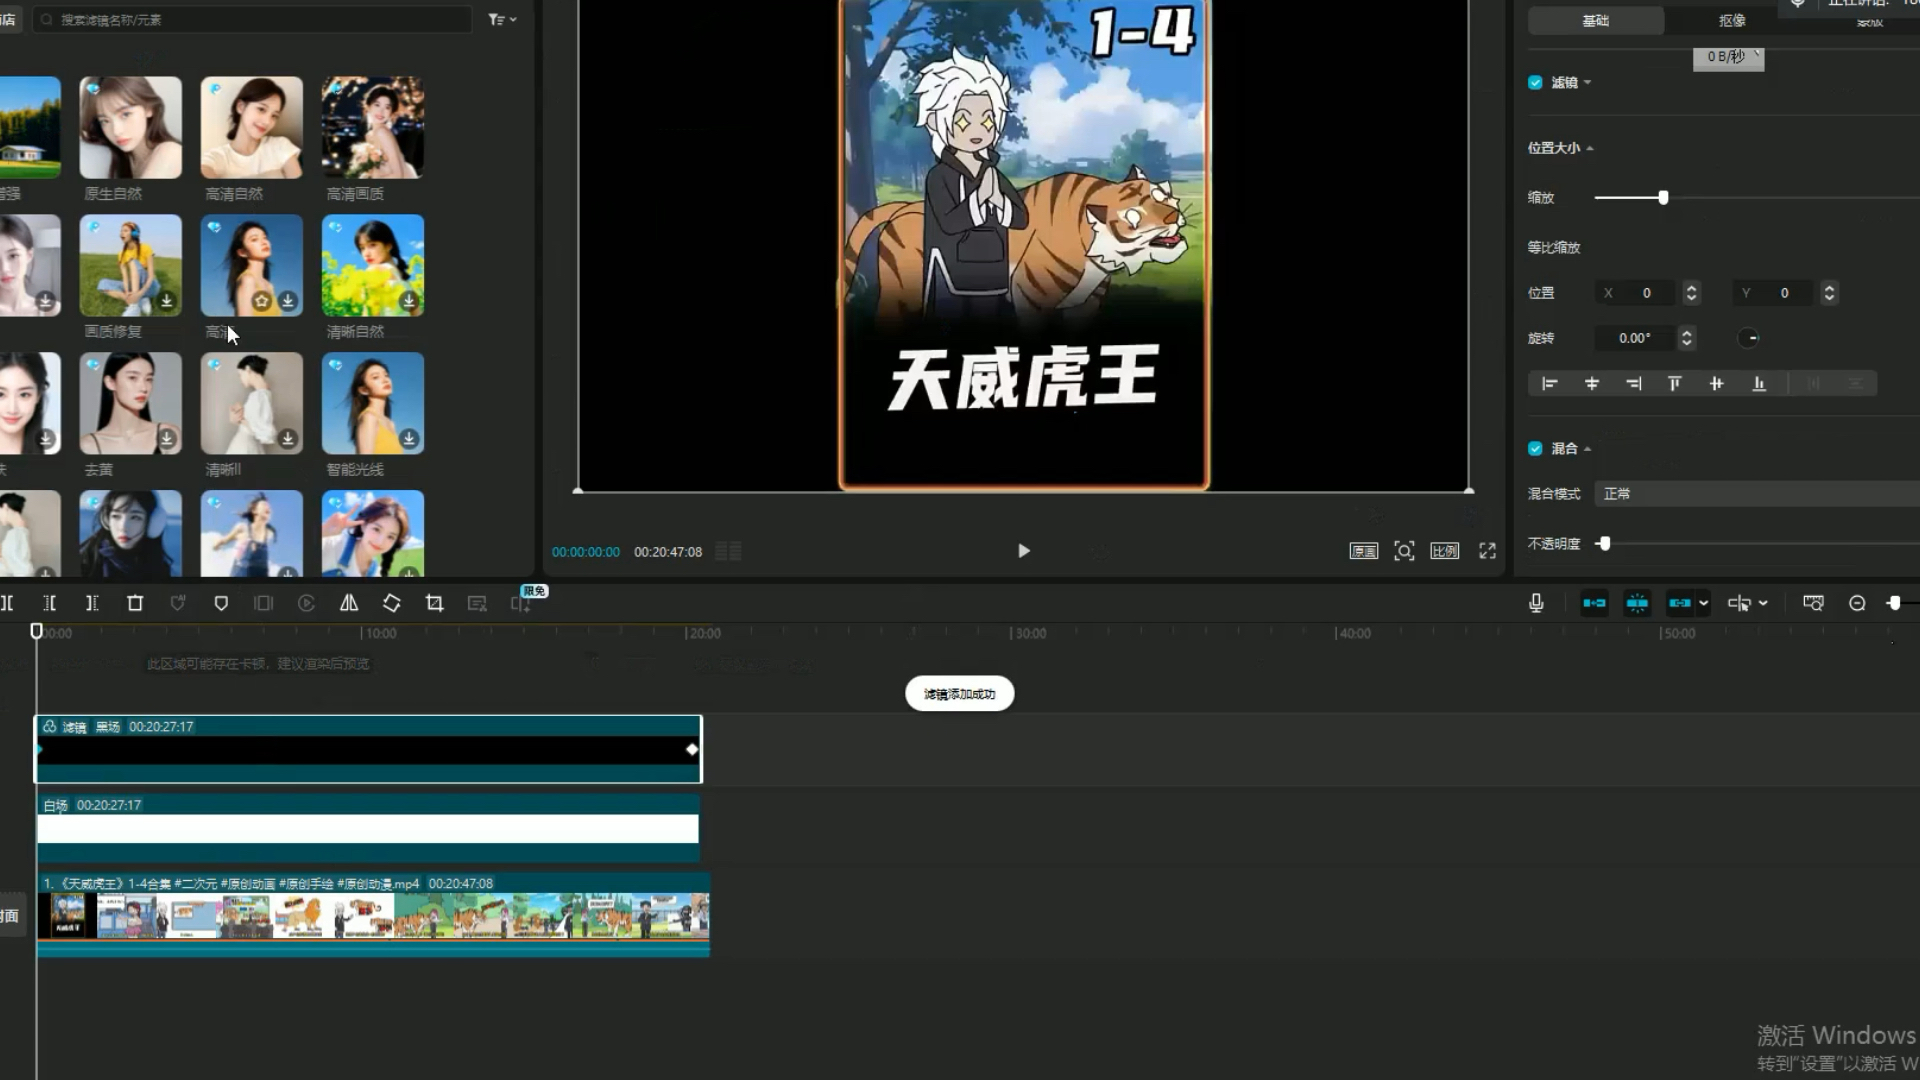Click the preview zoom focus icon
This screenshot has width=1920, height=1080.
[1404, 551]
